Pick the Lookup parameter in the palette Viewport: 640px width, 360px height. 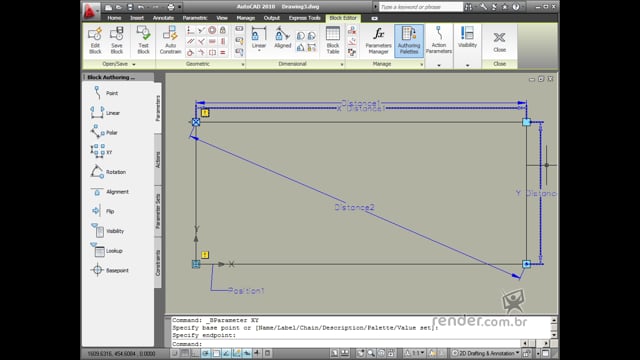107,251
